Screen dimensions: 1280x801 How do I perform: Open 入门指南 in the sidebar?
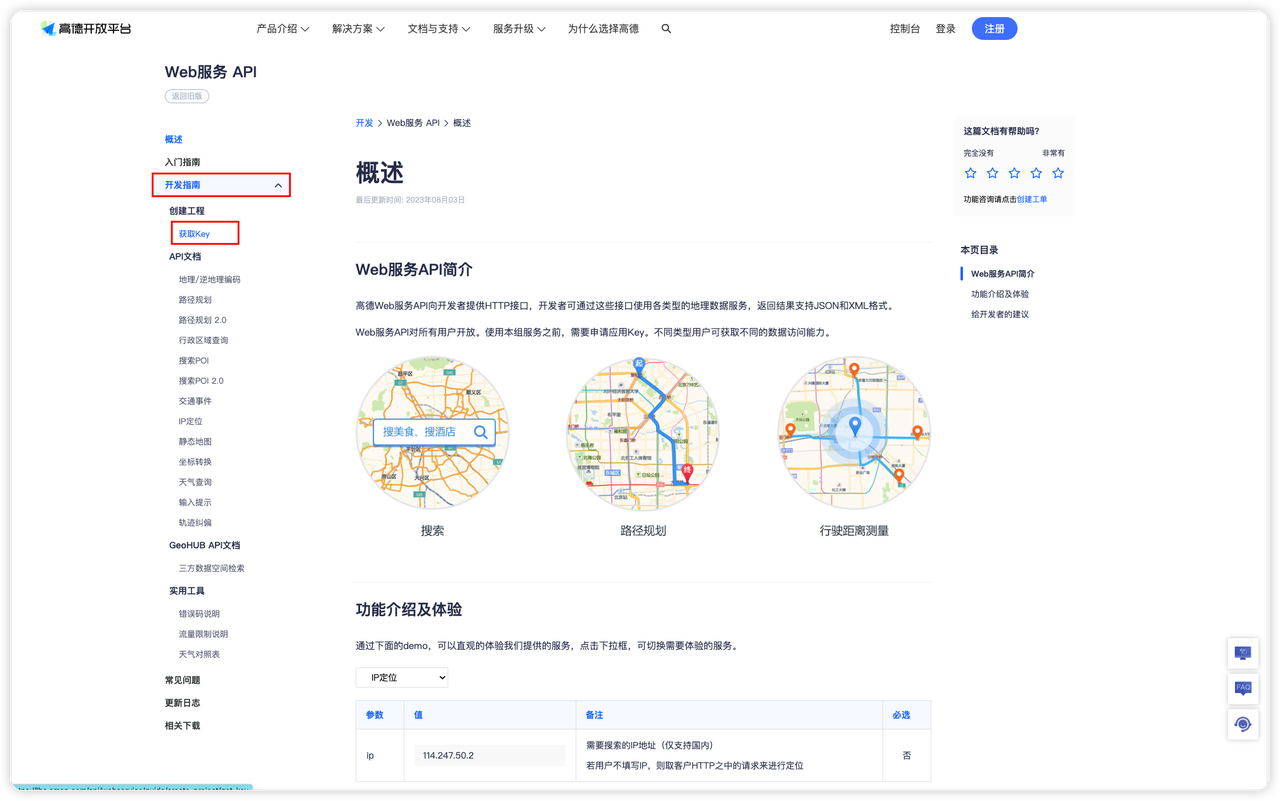point(183,162)
